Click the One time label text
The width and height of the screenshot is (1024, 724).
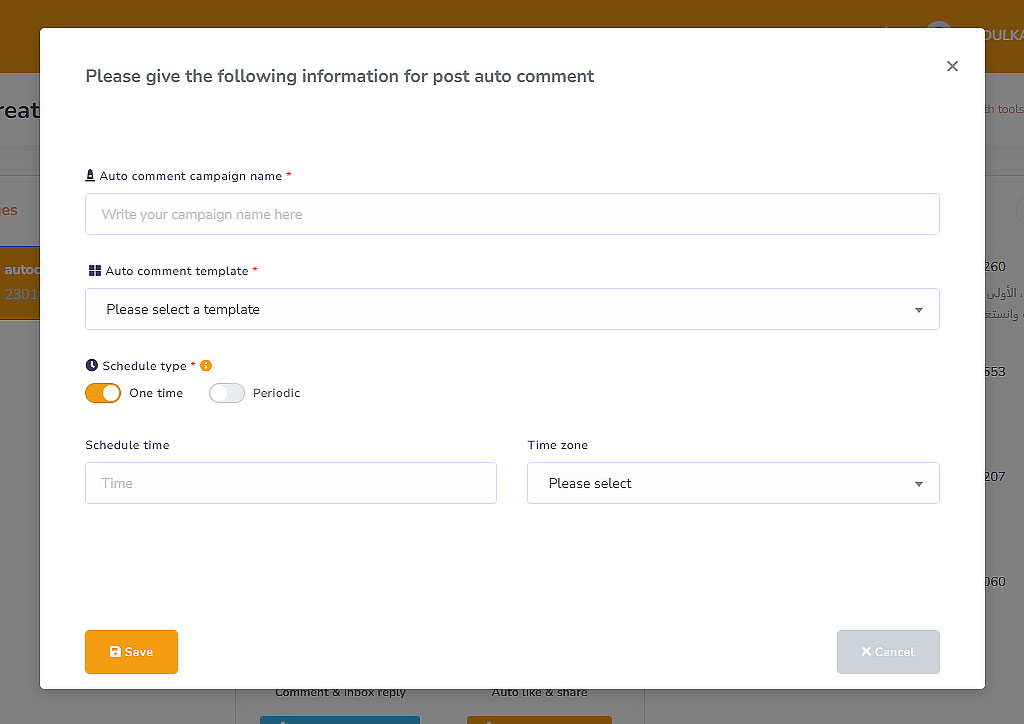click(x=156, y=393)
